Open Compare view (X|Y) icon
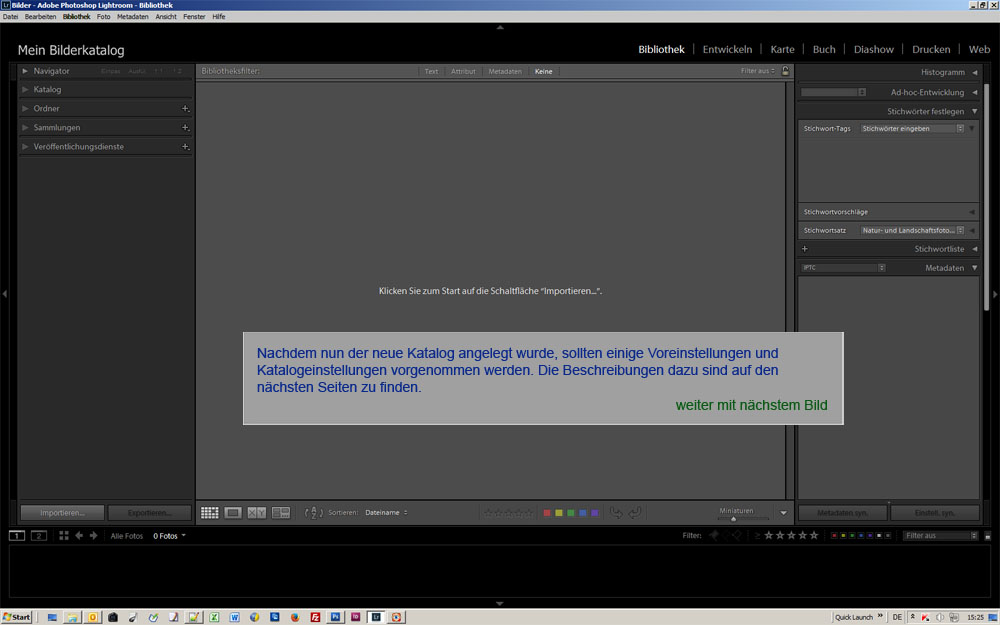 (x=257, y=513)
